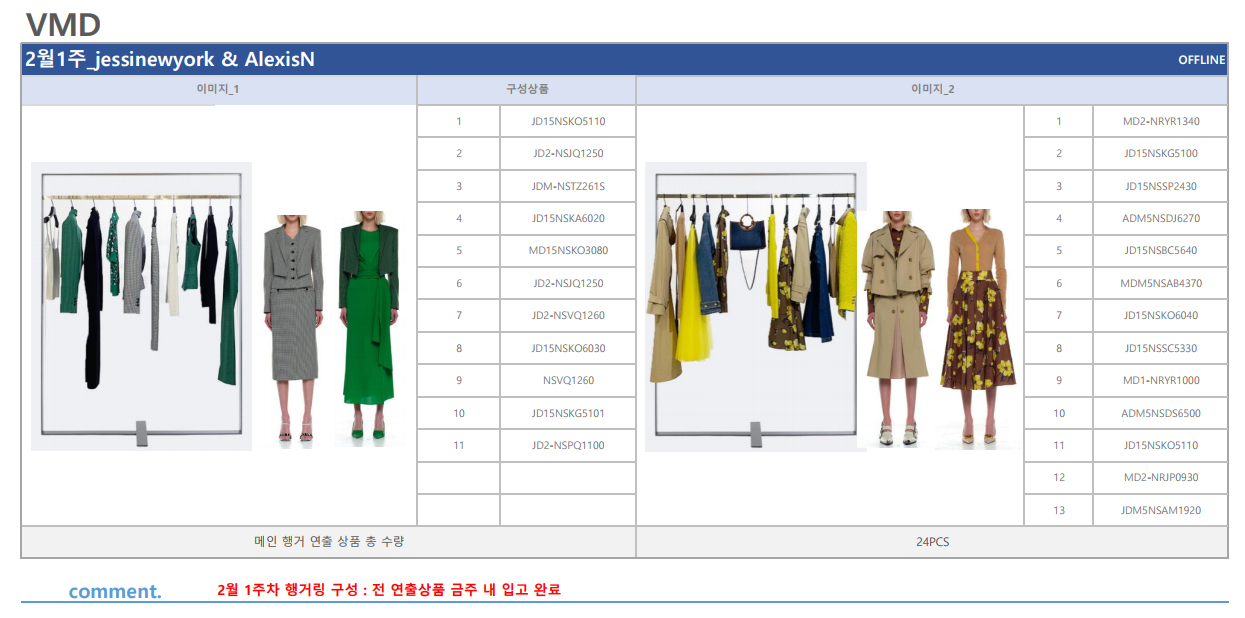
Task: Click row number 8 beside JD15NSKO6030
Action: (x=459, y=348)
